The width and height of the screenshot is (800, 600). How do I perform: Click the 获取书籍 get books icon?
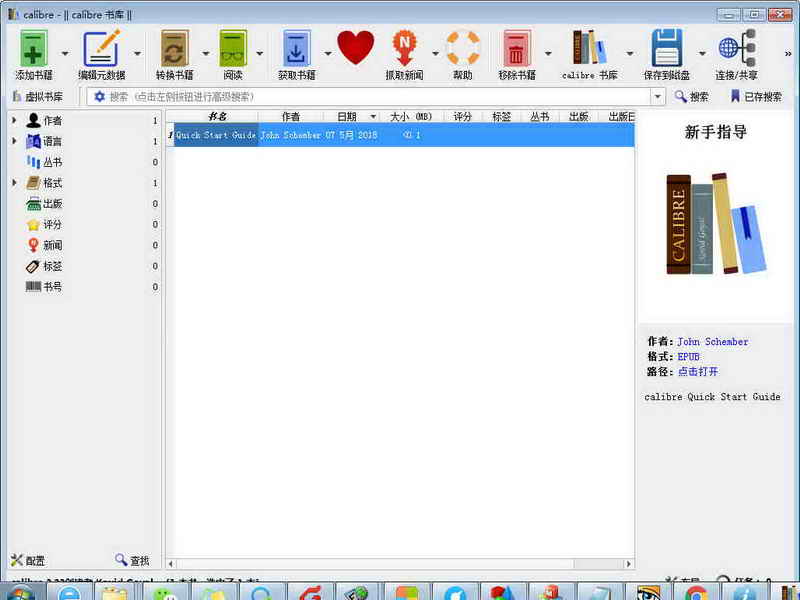(297, 48)
